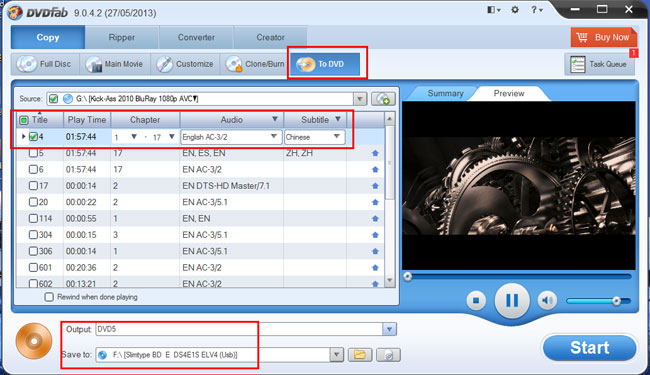Uncheck title 4 checkbox

34,137
